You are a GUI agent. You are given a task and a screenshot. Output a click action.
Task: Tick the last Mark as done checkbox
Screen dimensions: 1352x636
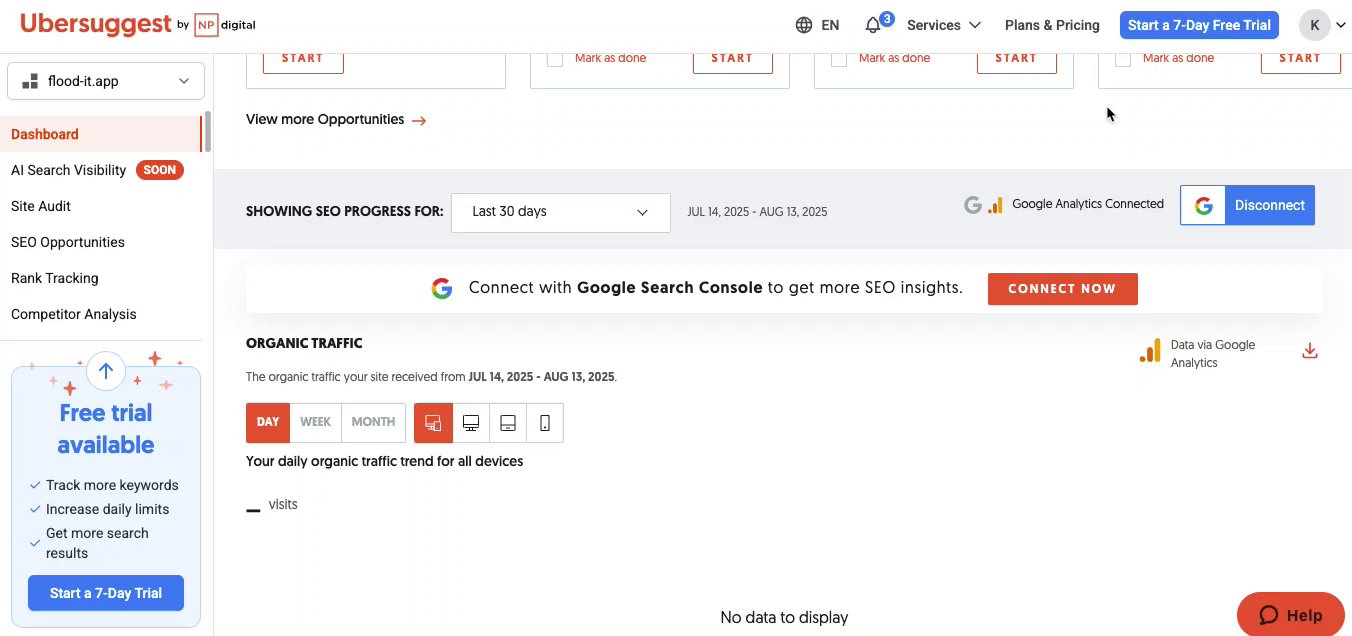click(1123, 59)
